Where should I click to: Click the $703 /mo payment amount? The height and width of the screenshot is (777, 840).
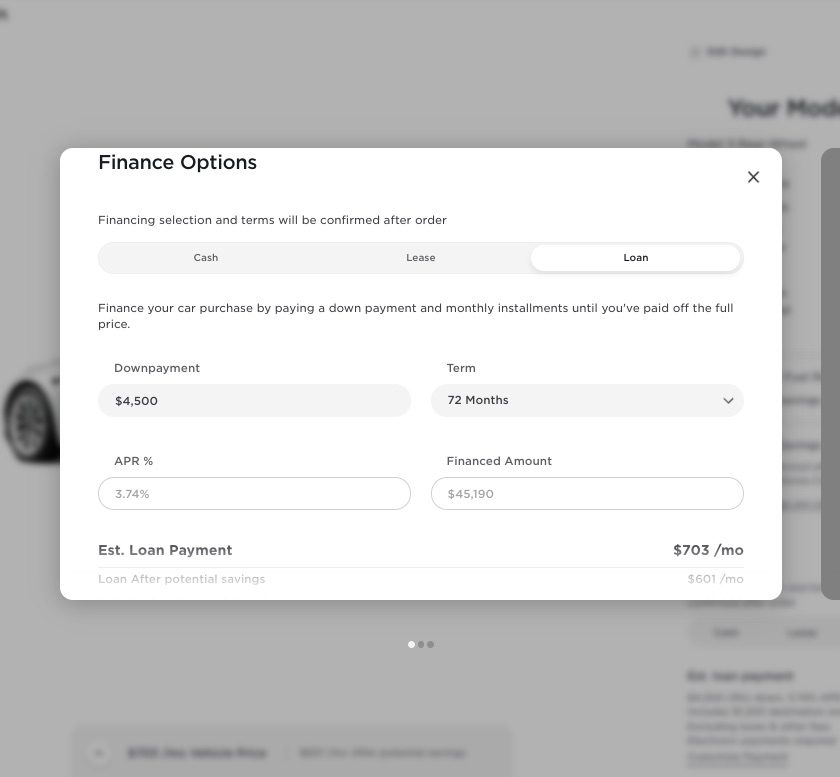pyautogui.click(x=708, y=550)
